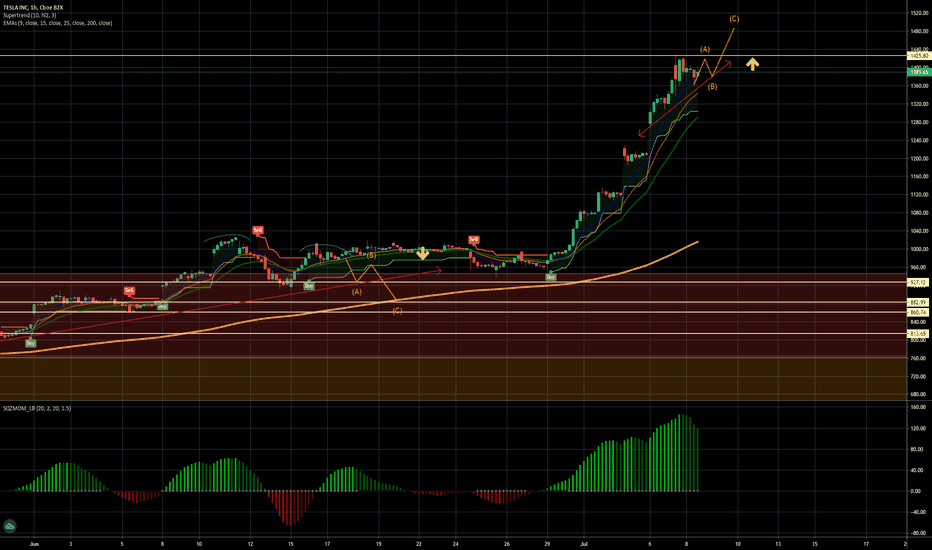932x550 pixels.
Task: Click the upper (B) wave label near 1360
Action: pyautogui.click(x=712, y=87)
